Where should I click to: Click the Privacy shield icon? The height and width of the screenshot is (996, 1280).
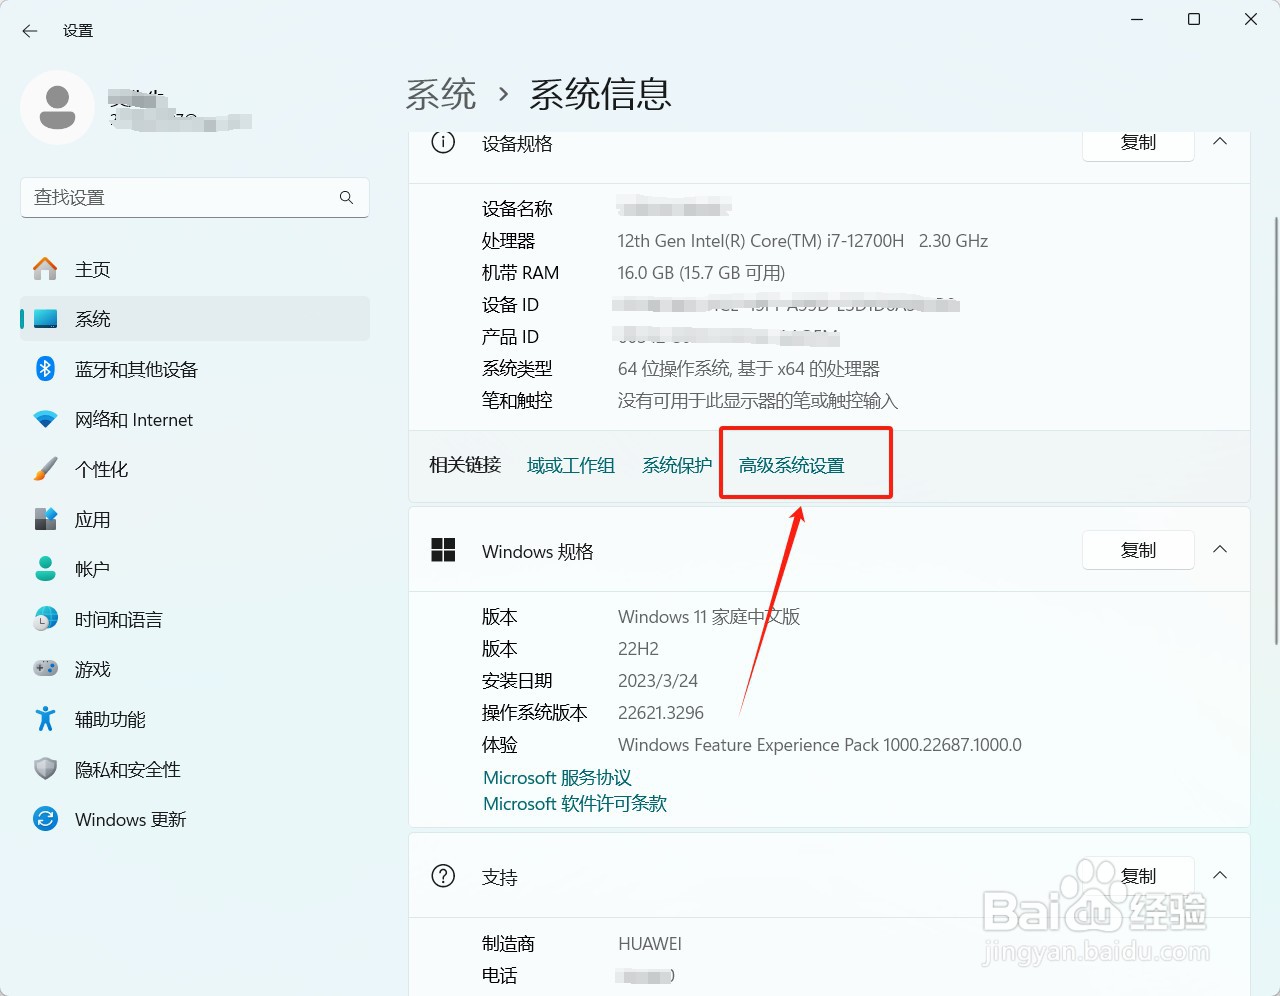45,769
